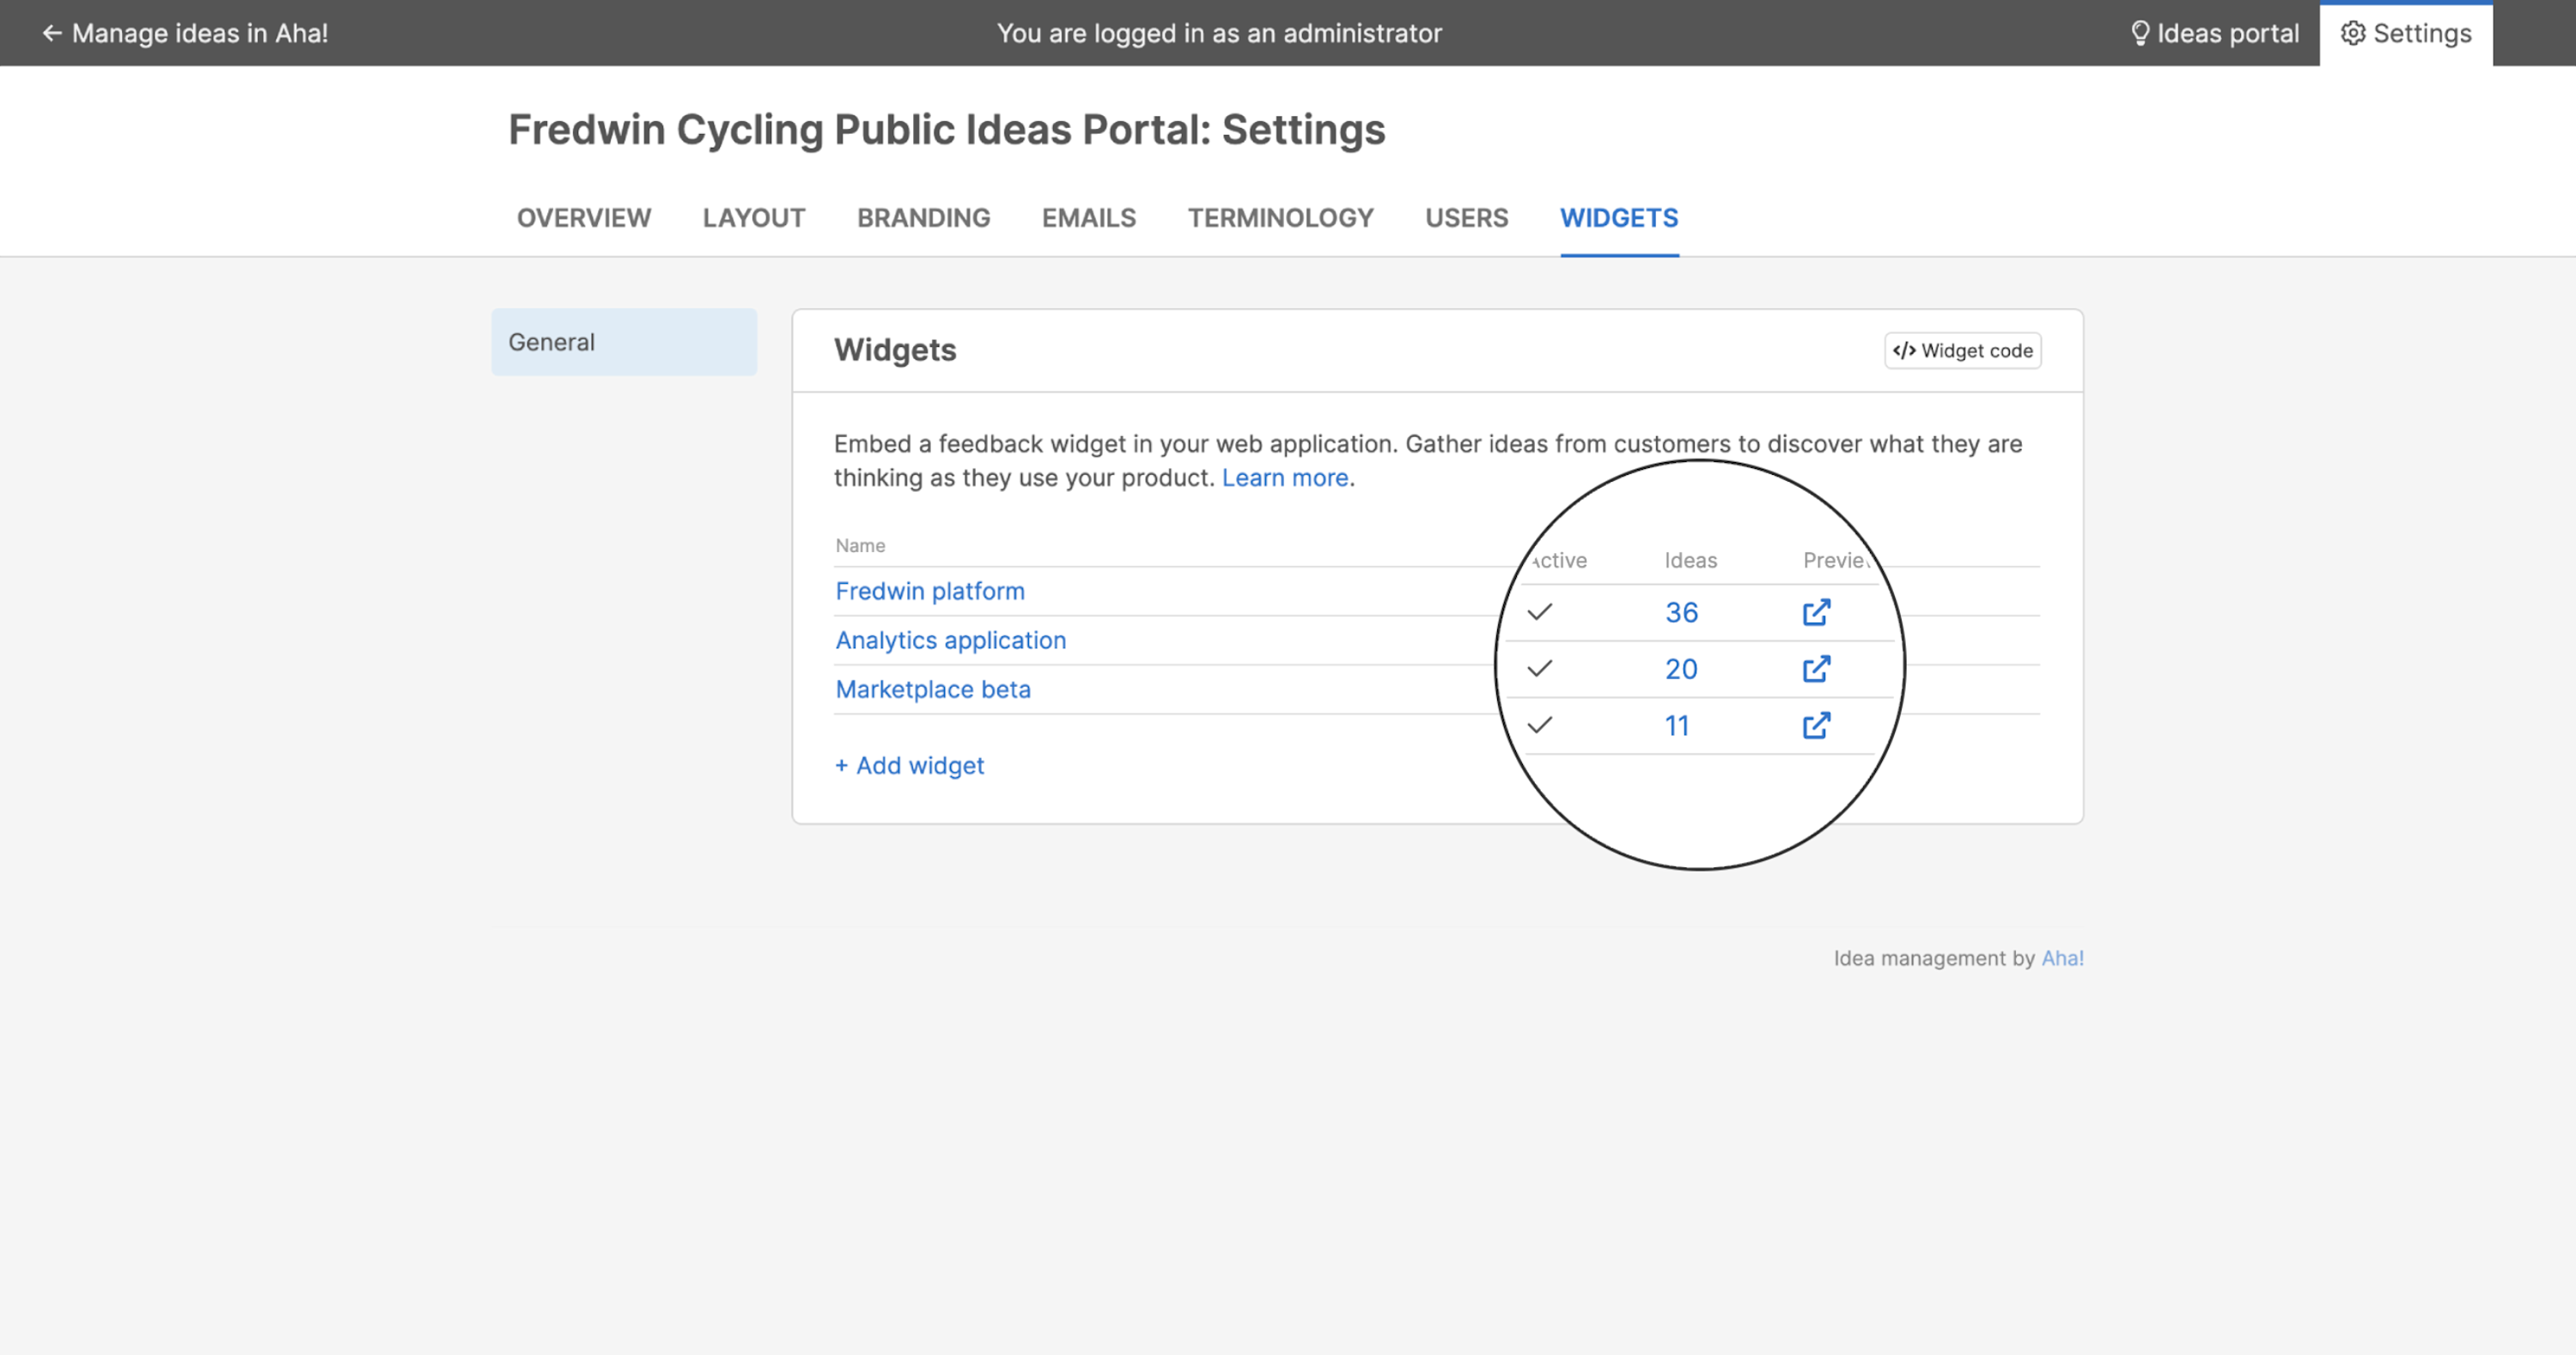Click the Widget code brackets icon
The height and width of the screenshot is (1355, 2576).
pos(1903,351)
